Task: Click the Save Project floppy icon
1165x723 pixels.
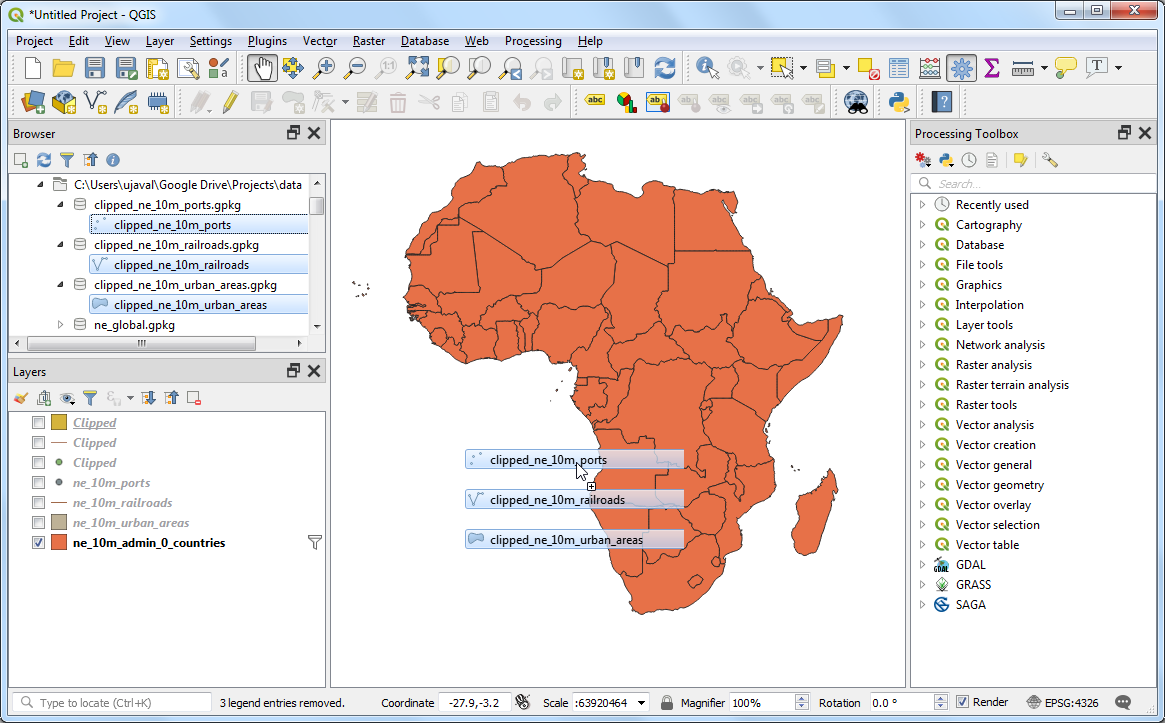Action: tap(95, 68)
